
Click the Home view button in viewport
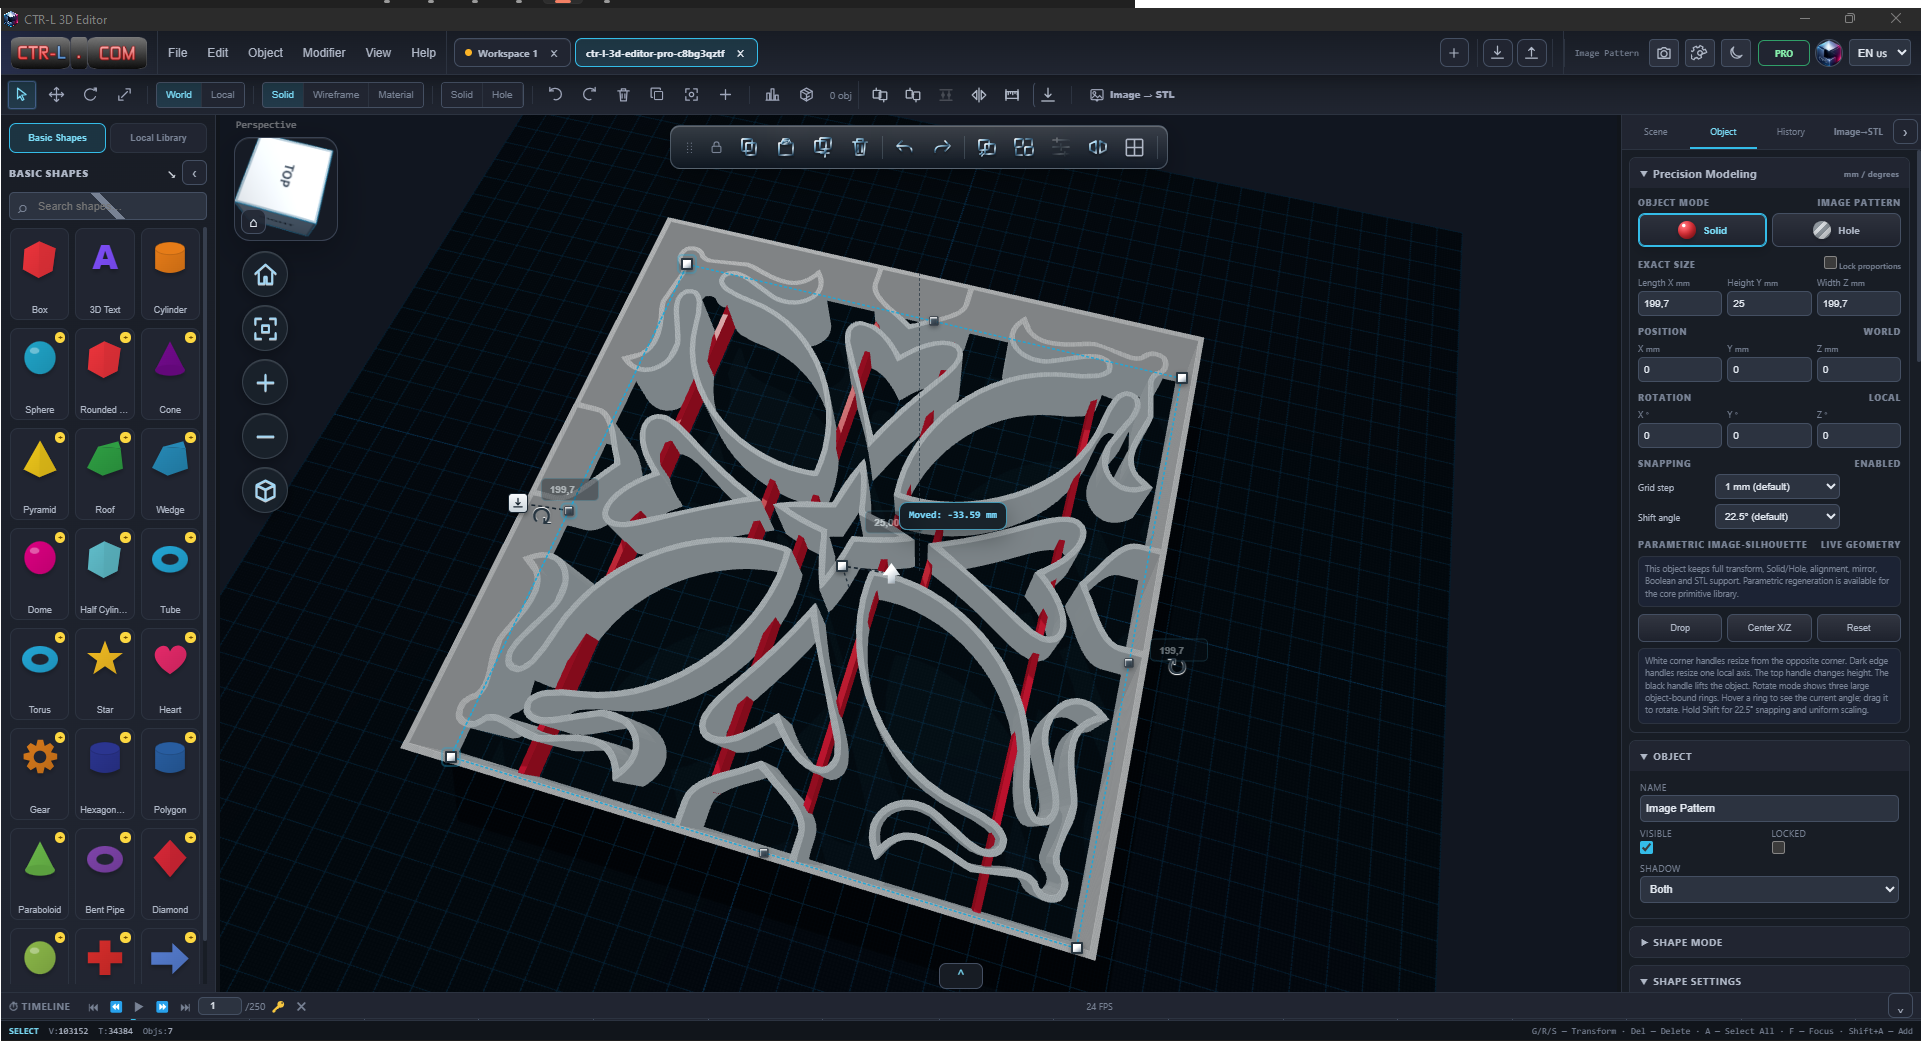pos(265,275)
